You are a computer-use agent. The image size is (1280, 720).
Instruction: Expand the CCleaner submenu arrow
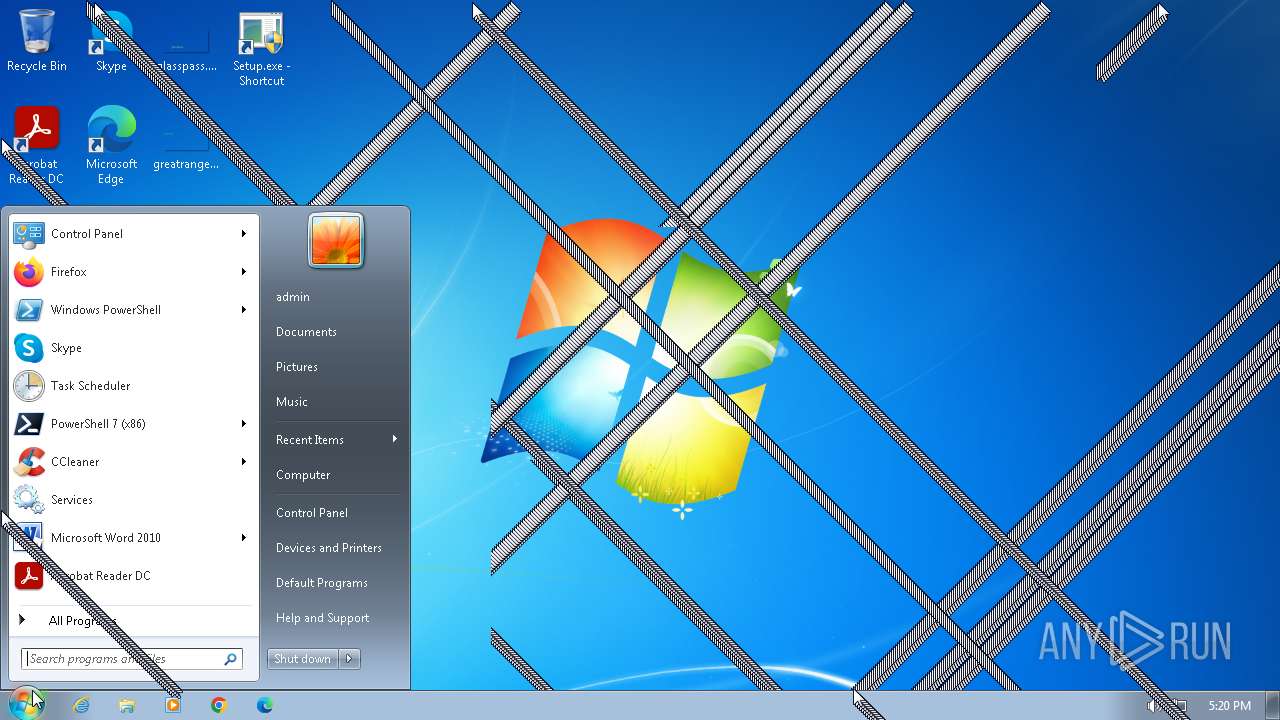coord(243,462)
